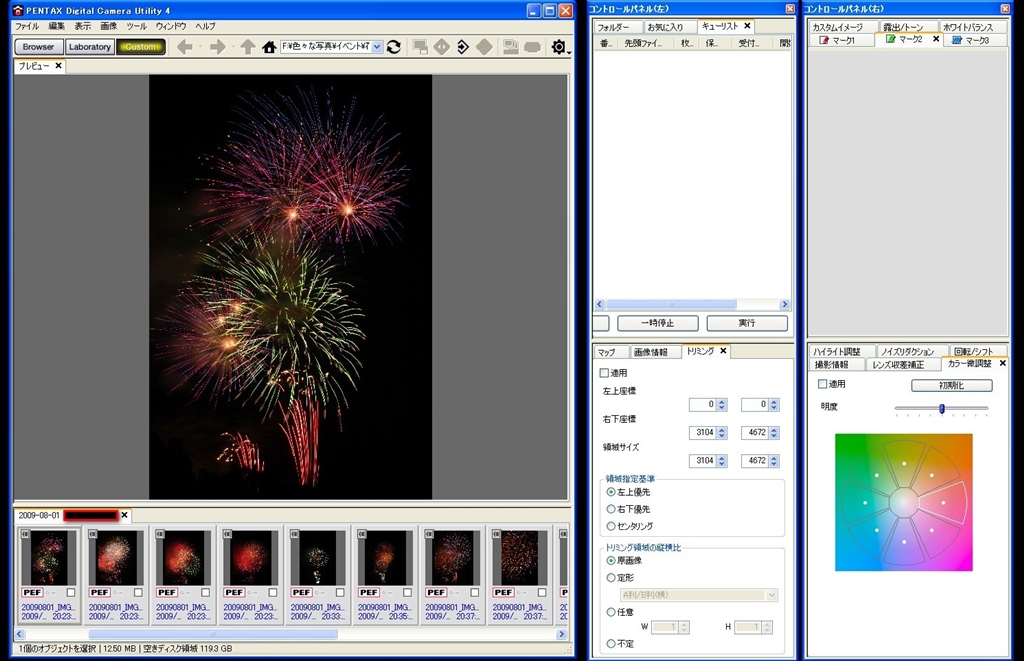Open the folder path dropdown
The width and height of the screenshot is (1024, 661).
pos(377,47)
